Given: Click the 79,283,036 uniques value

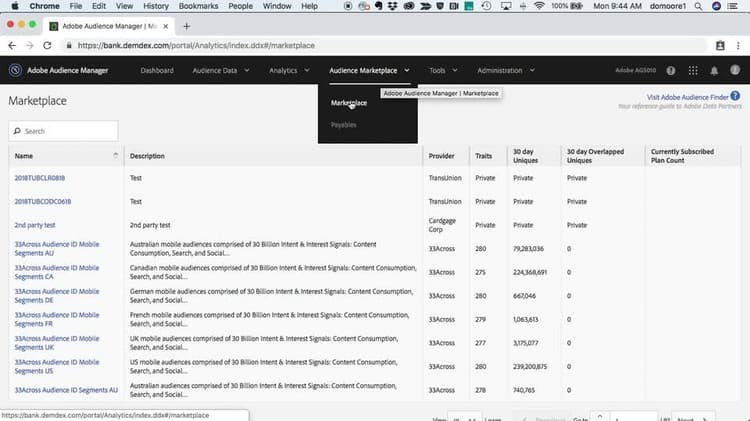Looking at the screenshot, I should point(528,249).
